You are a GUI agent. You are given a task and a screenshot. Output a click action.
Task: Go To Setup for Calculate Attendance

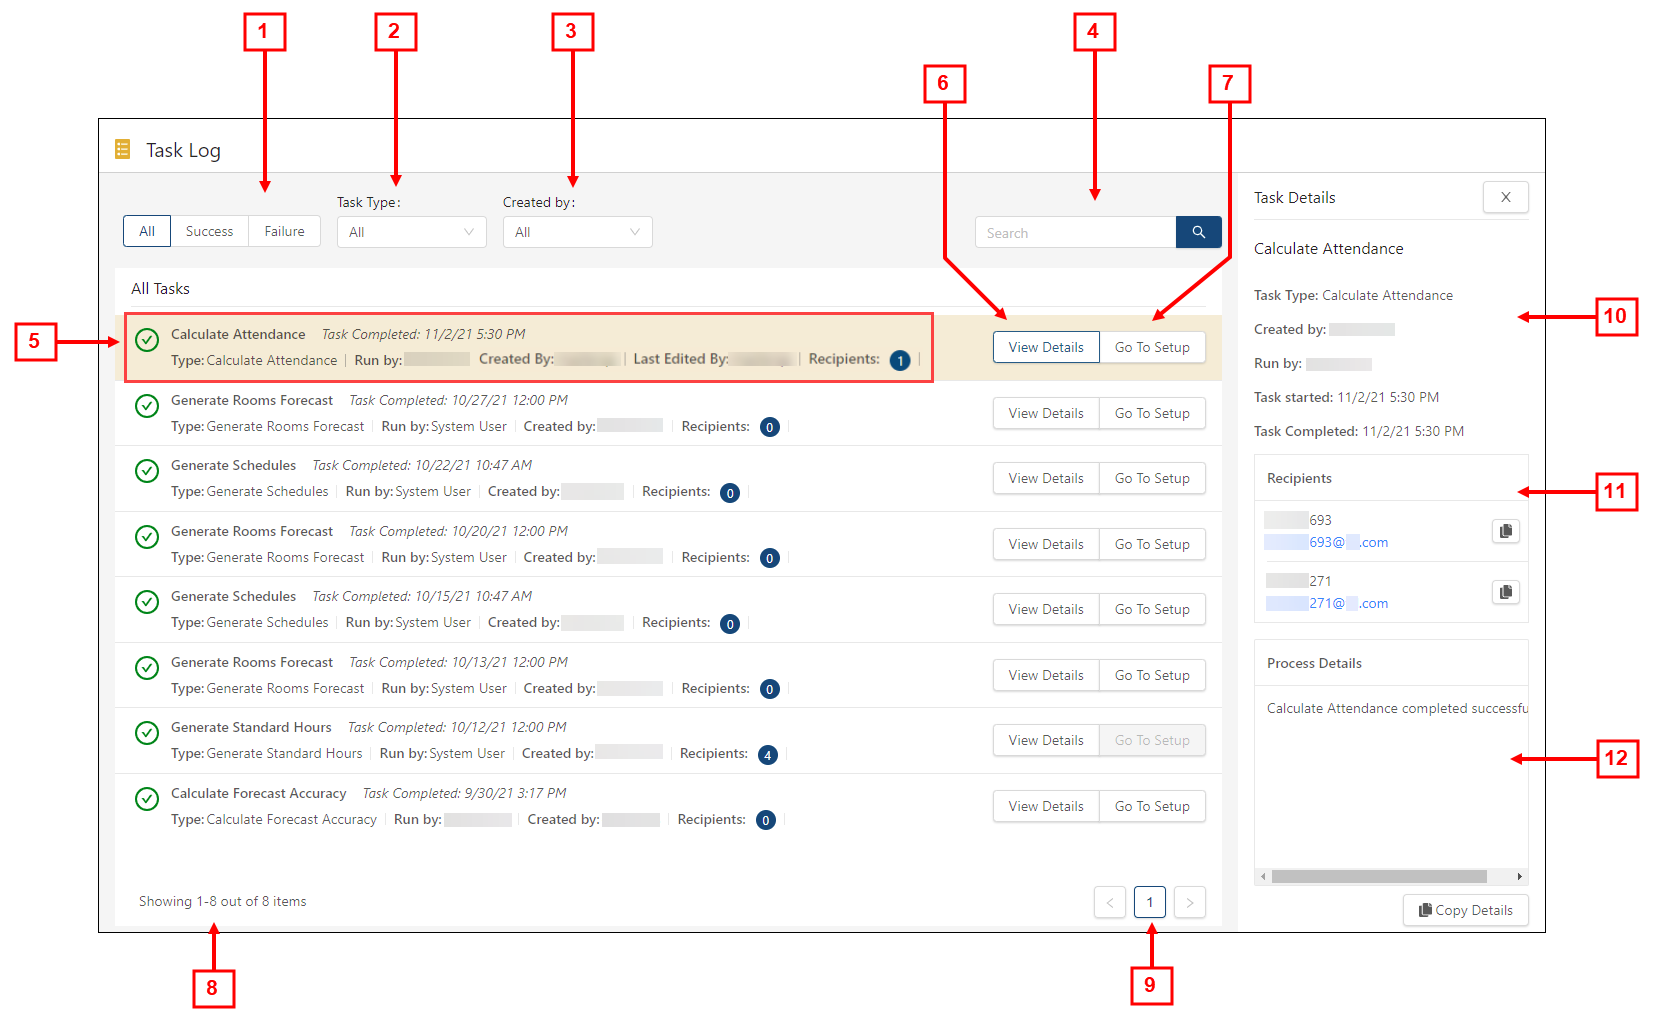(1152, 347)
